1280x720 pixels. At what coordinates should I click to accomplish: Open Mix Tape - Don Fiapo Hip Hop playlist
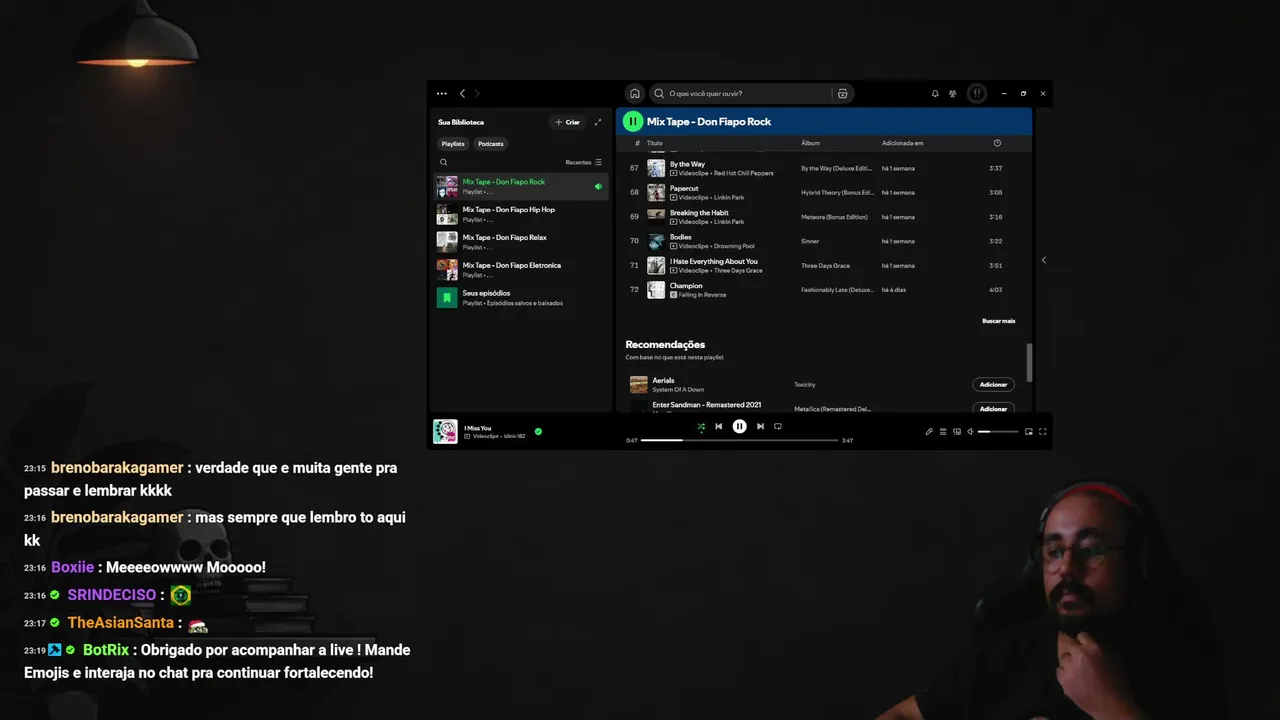pos(521,214)
